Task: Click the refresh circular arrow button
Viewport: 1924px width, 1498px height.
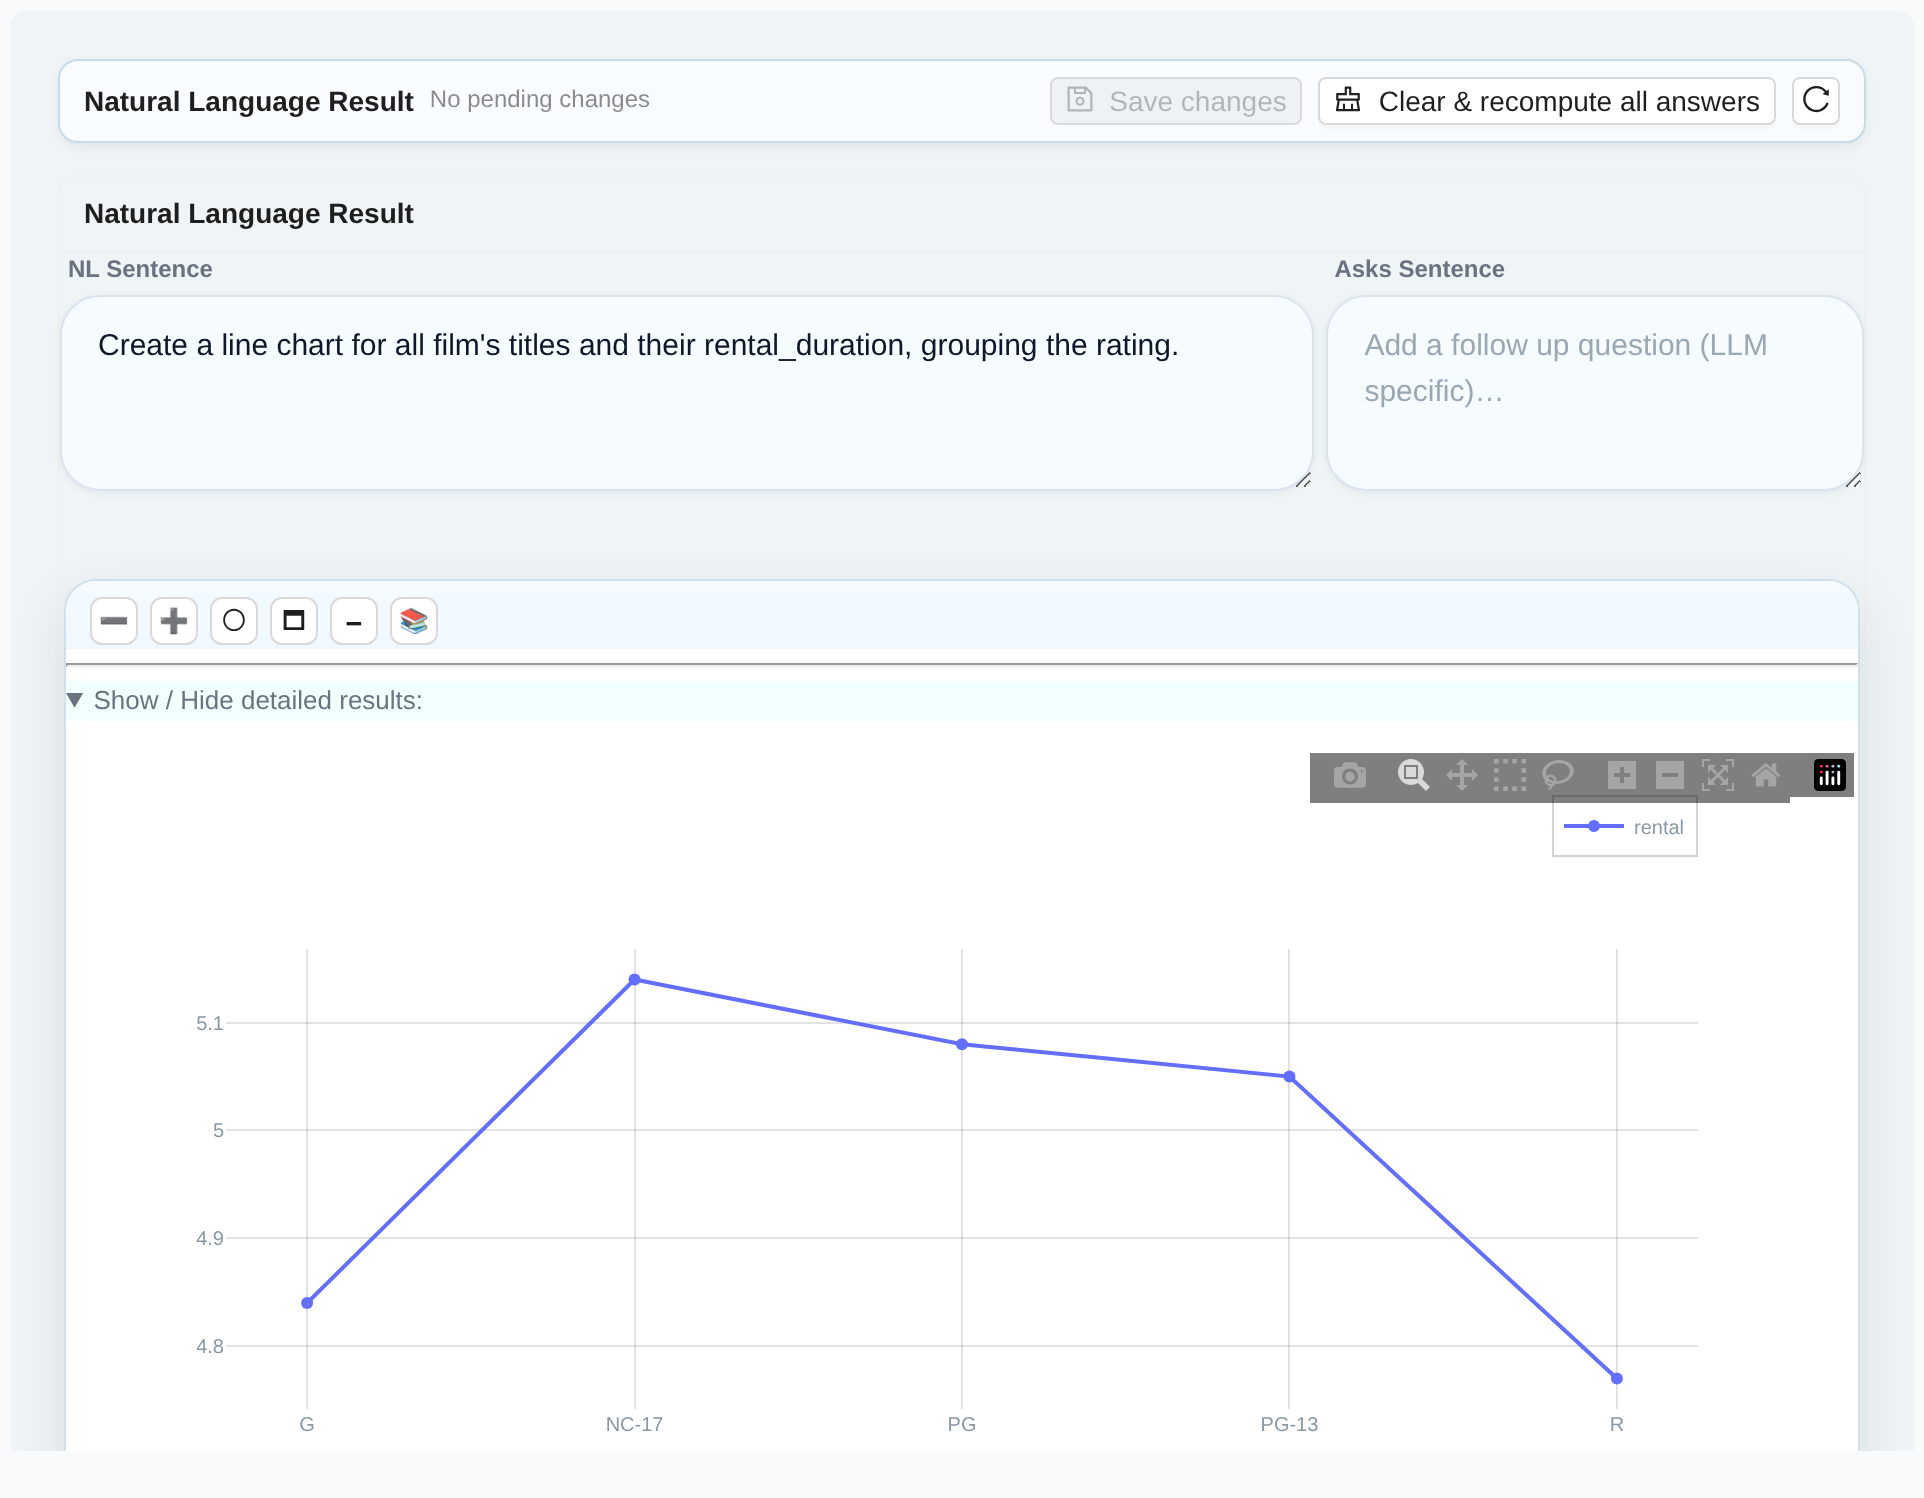Action: pos(1816,100)
